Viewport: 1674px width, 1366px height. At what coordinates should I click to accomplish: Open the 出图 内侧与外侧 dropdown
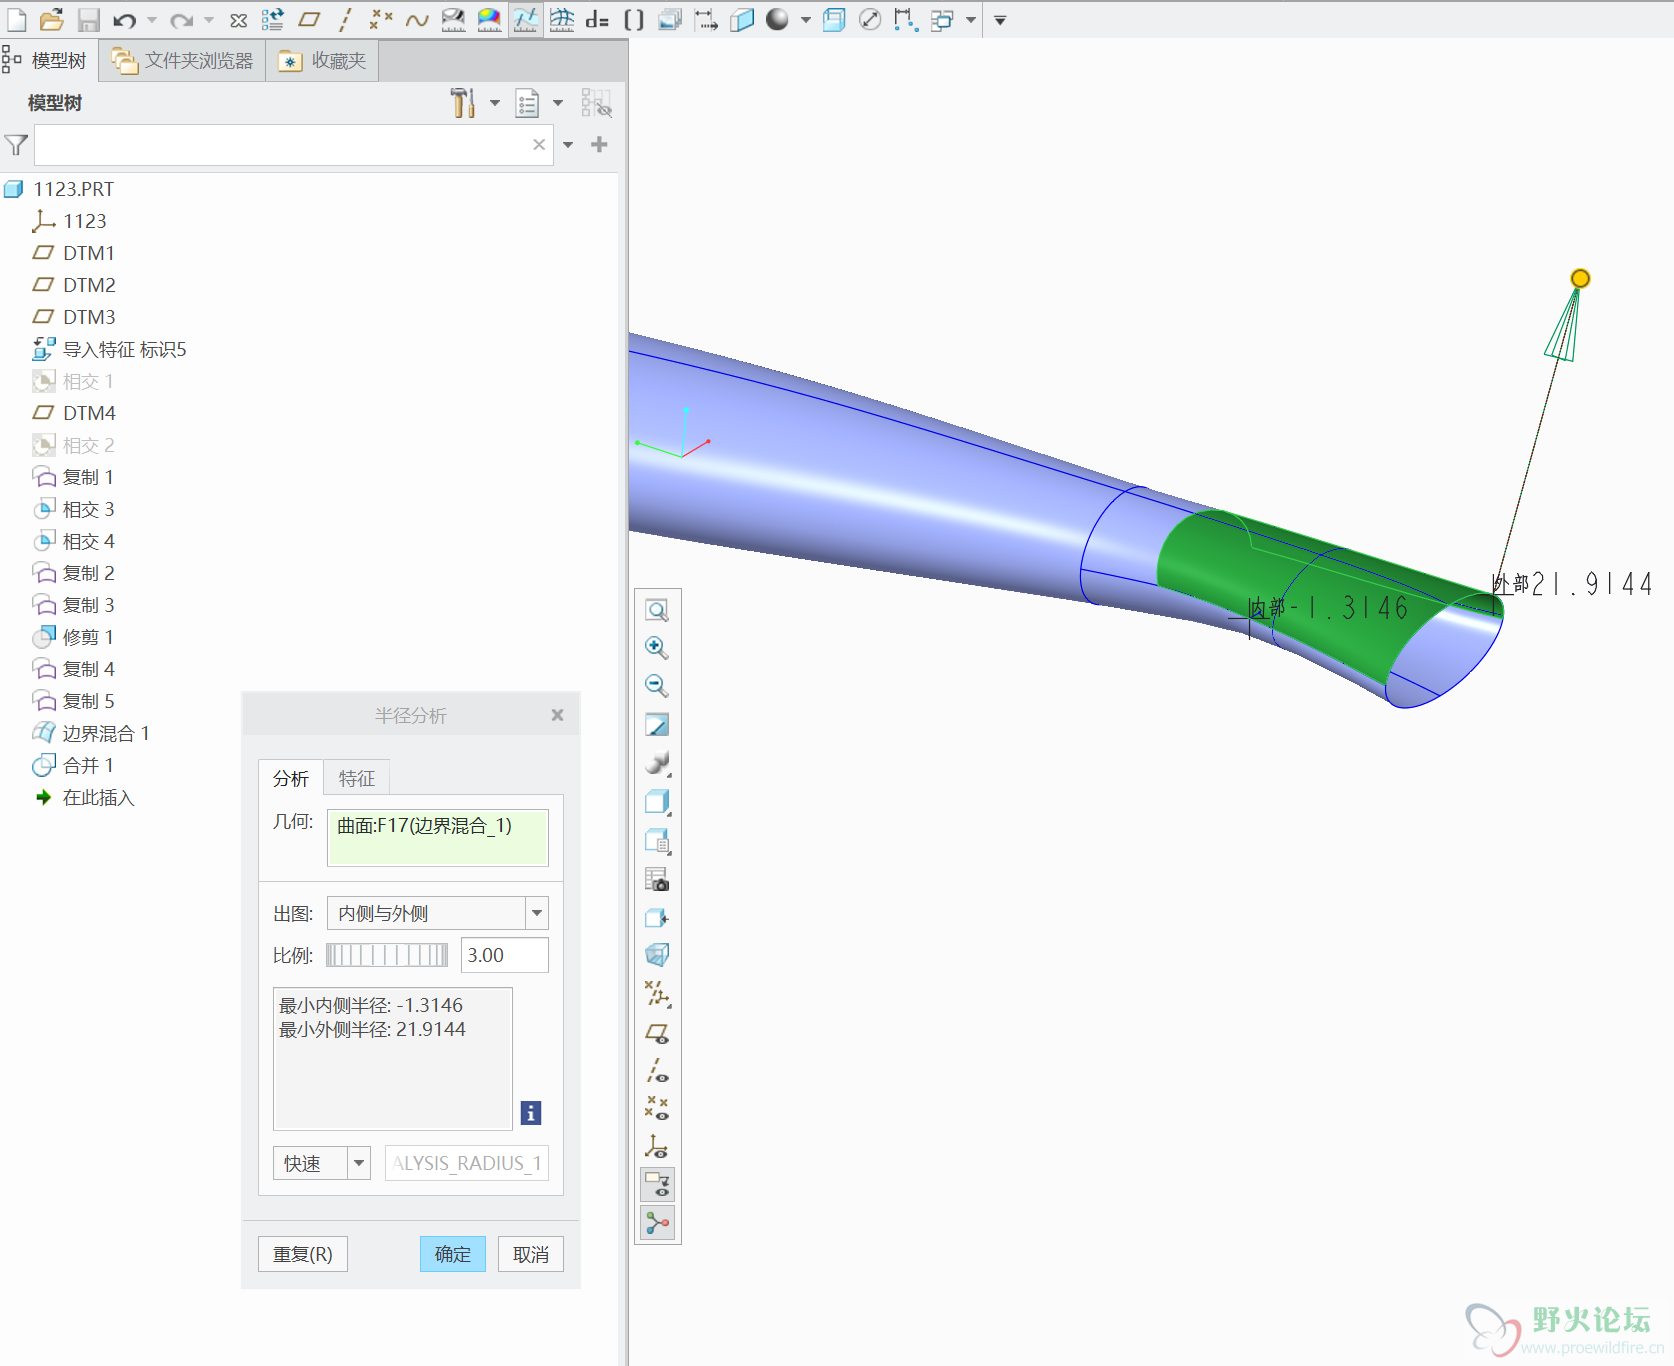(538, 913)
